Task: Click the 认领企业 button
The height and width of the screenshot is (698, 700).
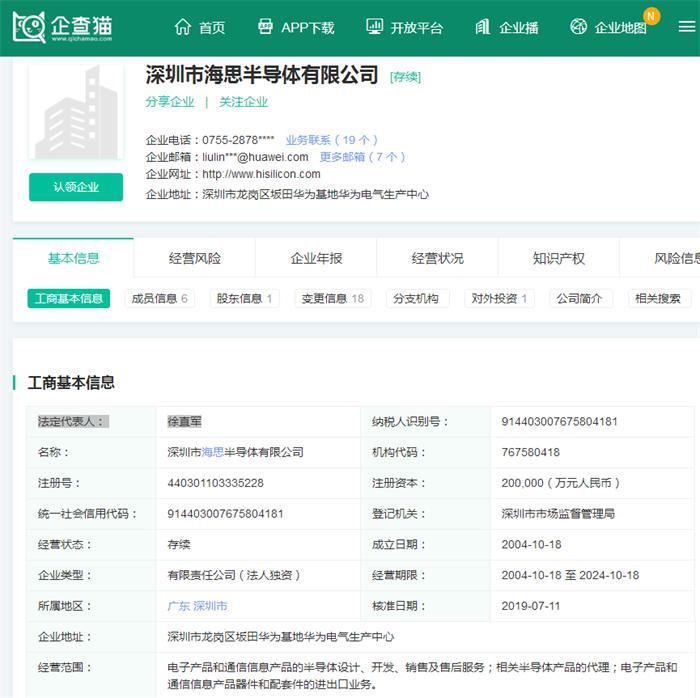Action: tap(76, 187)
